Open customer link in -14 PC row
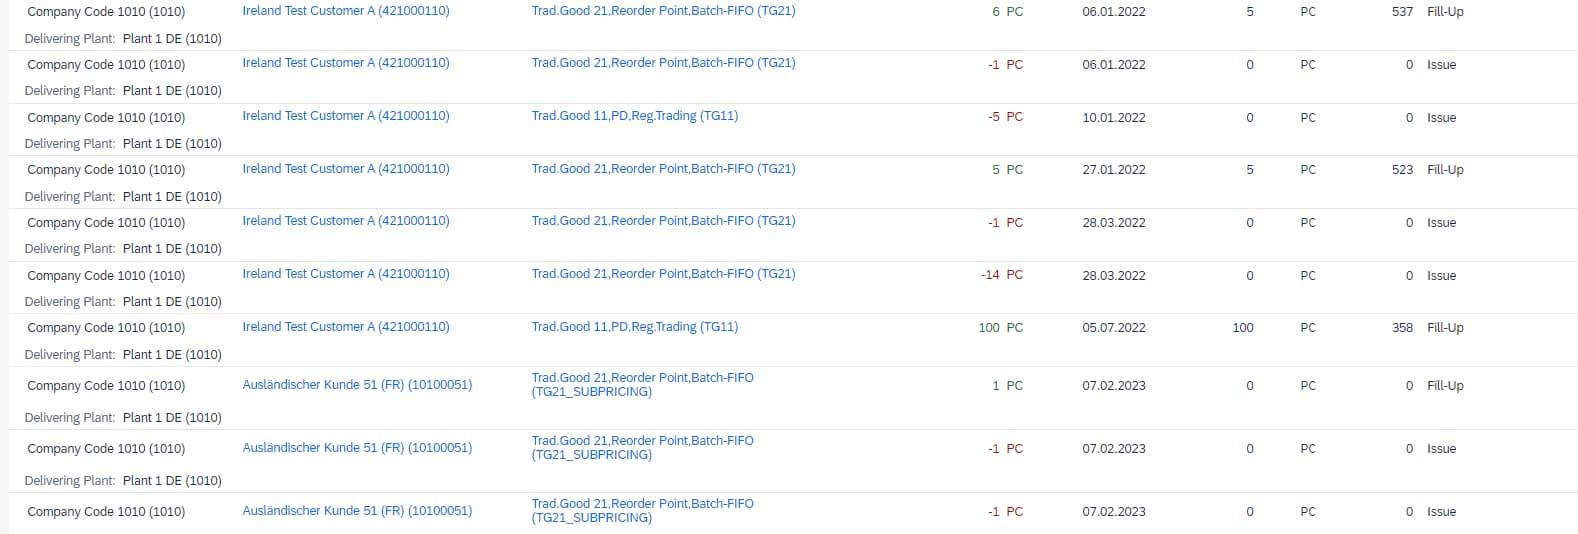1578x534 pixels. 345,274
